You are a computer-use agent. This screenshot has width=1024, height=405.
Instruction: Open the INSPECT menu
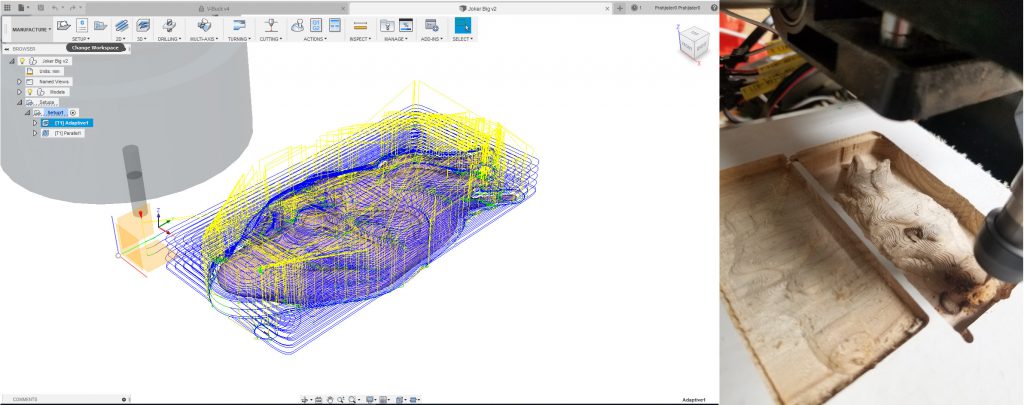coord(360,39)
